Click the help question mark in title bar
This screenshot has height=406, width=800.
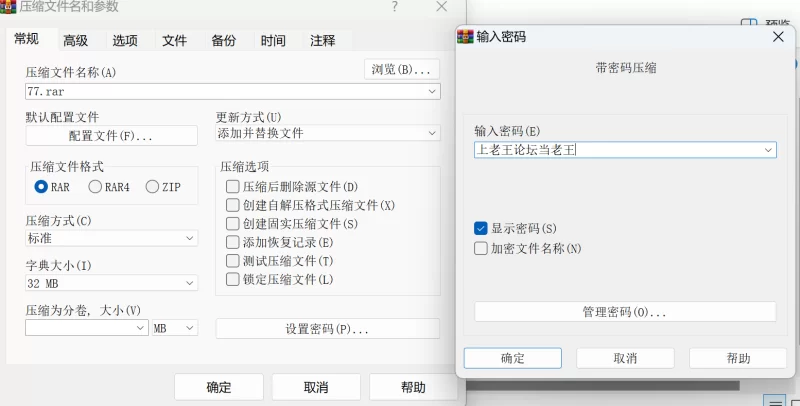[x=394, y=7]
